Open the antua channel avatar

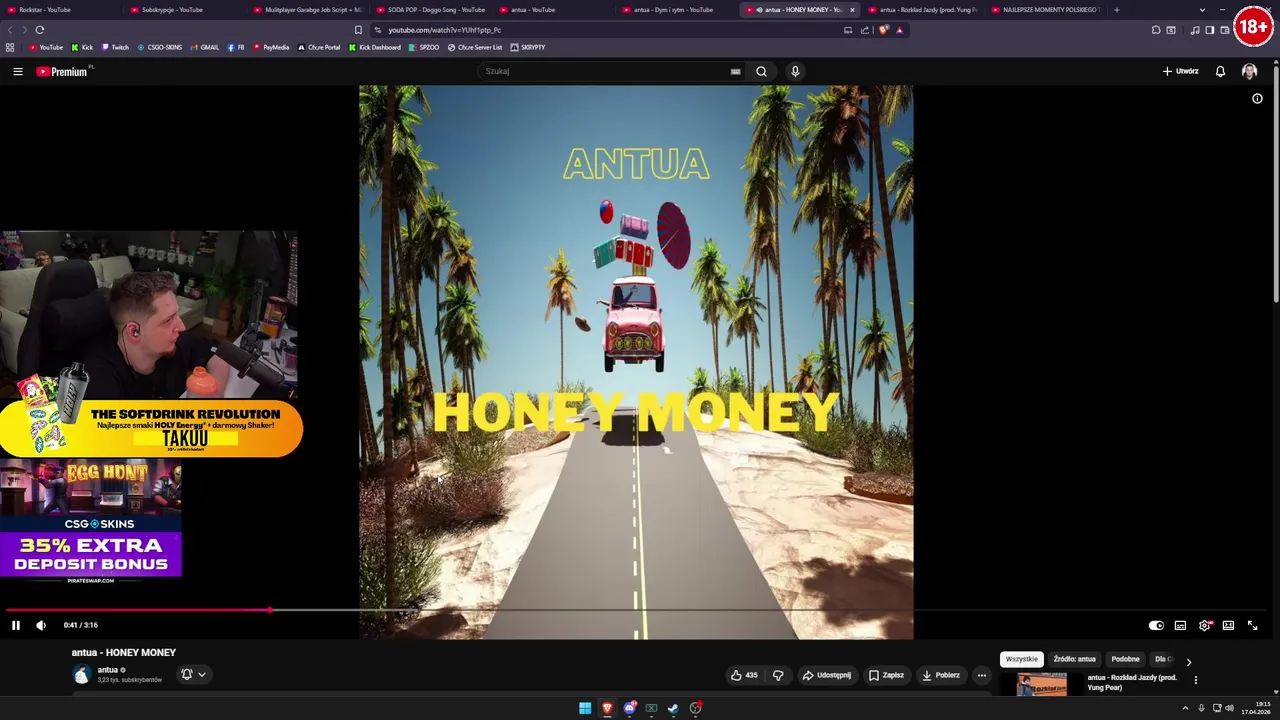[81, 675]
